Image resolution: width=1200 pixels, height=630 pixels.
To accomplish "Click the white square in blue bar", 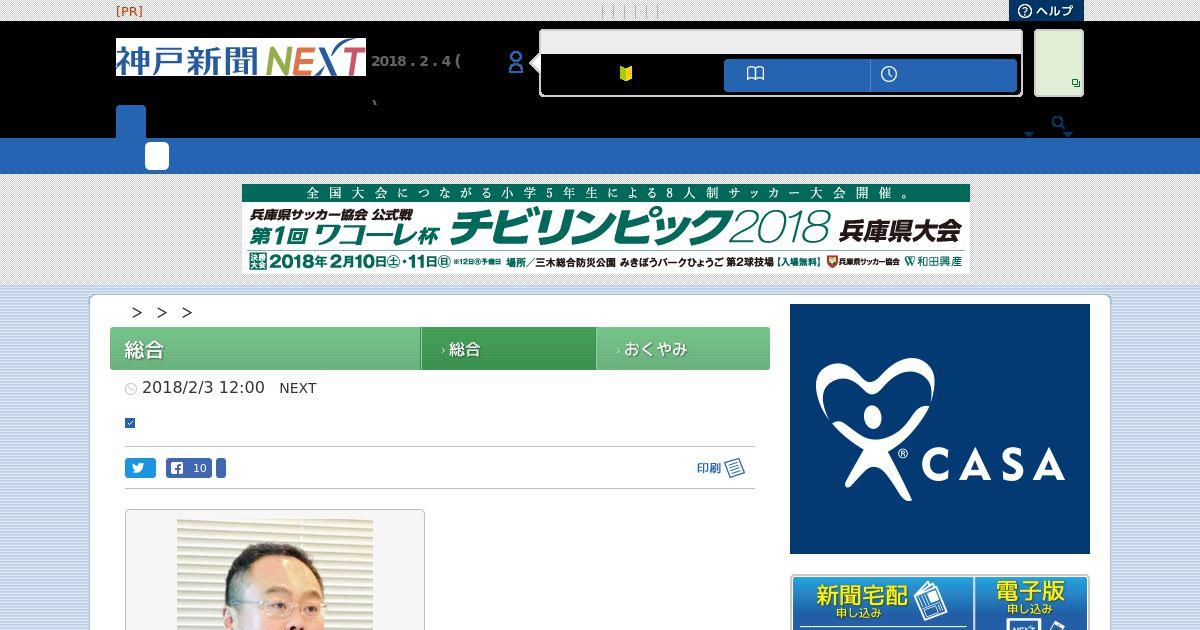I will tap(157, 156).
